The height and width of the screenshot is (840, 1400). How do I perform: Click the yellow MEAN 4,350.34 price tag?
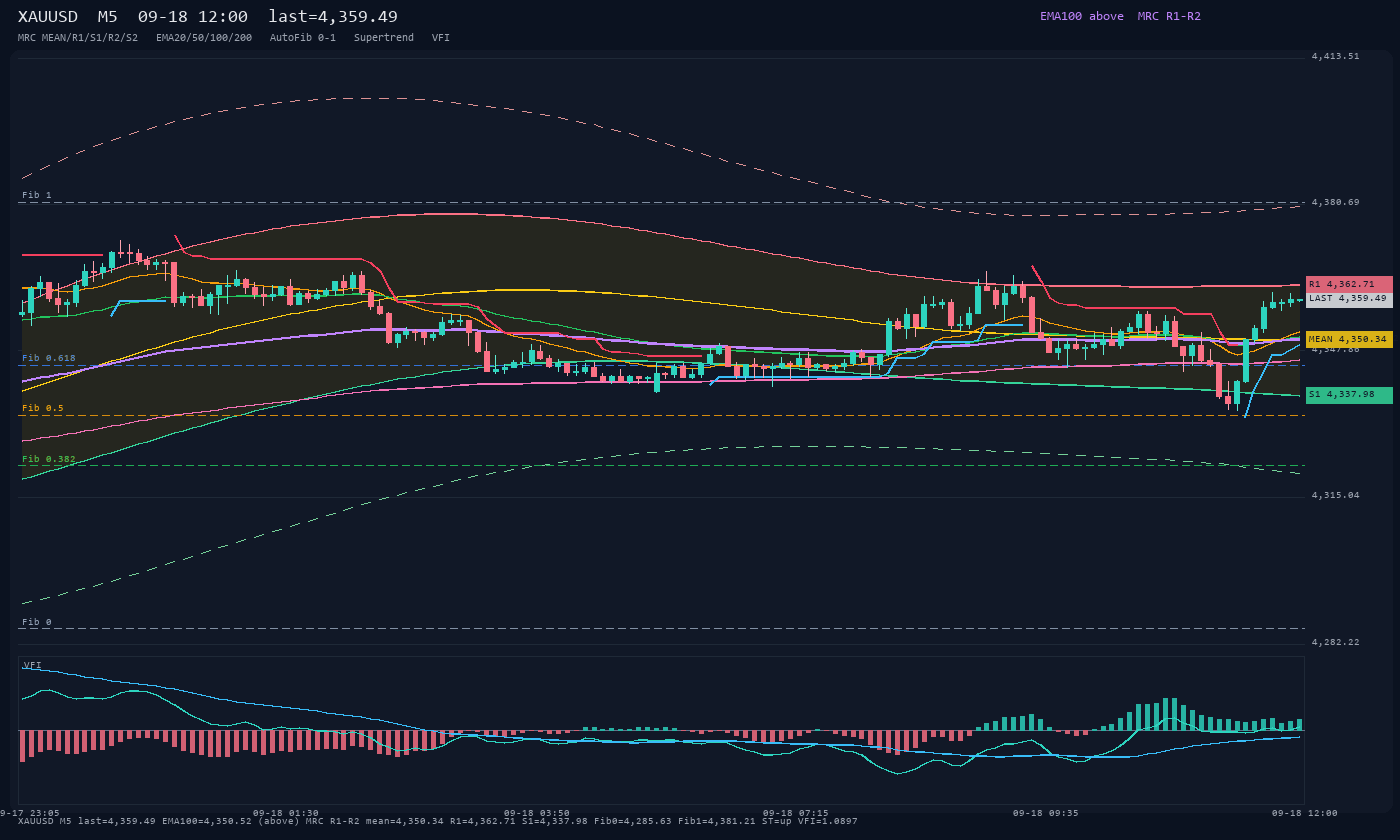coord(1349,340)
